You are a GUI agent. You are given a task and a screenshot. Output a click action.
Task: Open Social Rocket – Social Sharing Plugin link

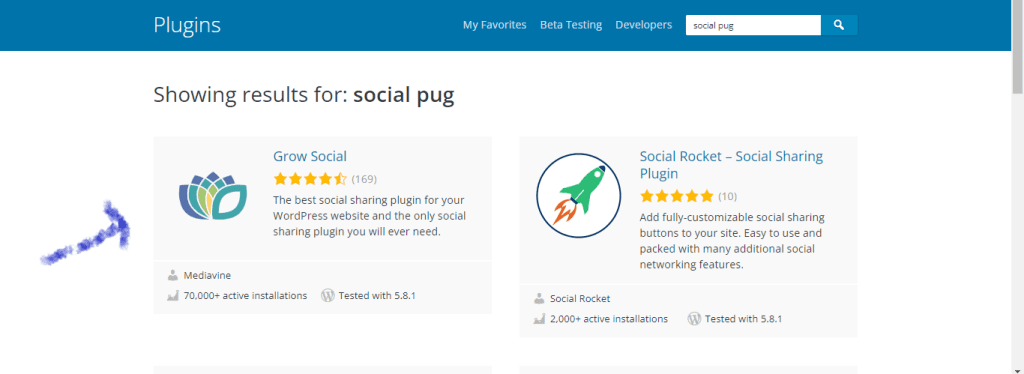pos(731,165)
